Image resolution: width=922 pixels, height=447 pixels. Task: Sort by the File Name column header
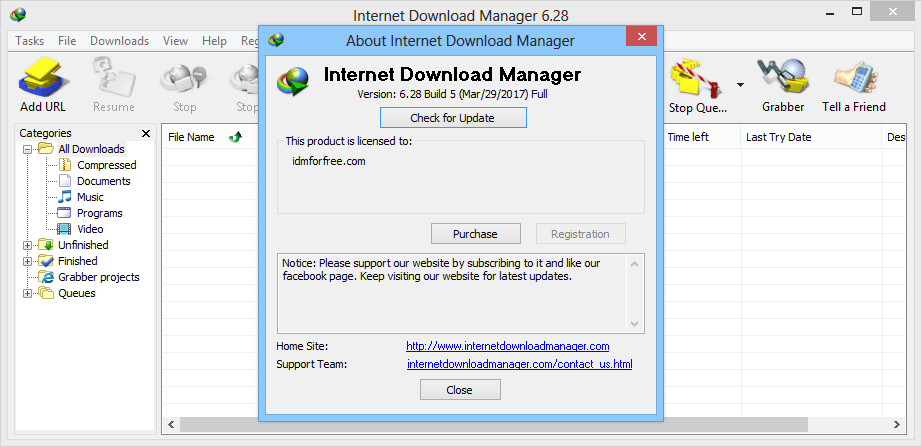192,137
